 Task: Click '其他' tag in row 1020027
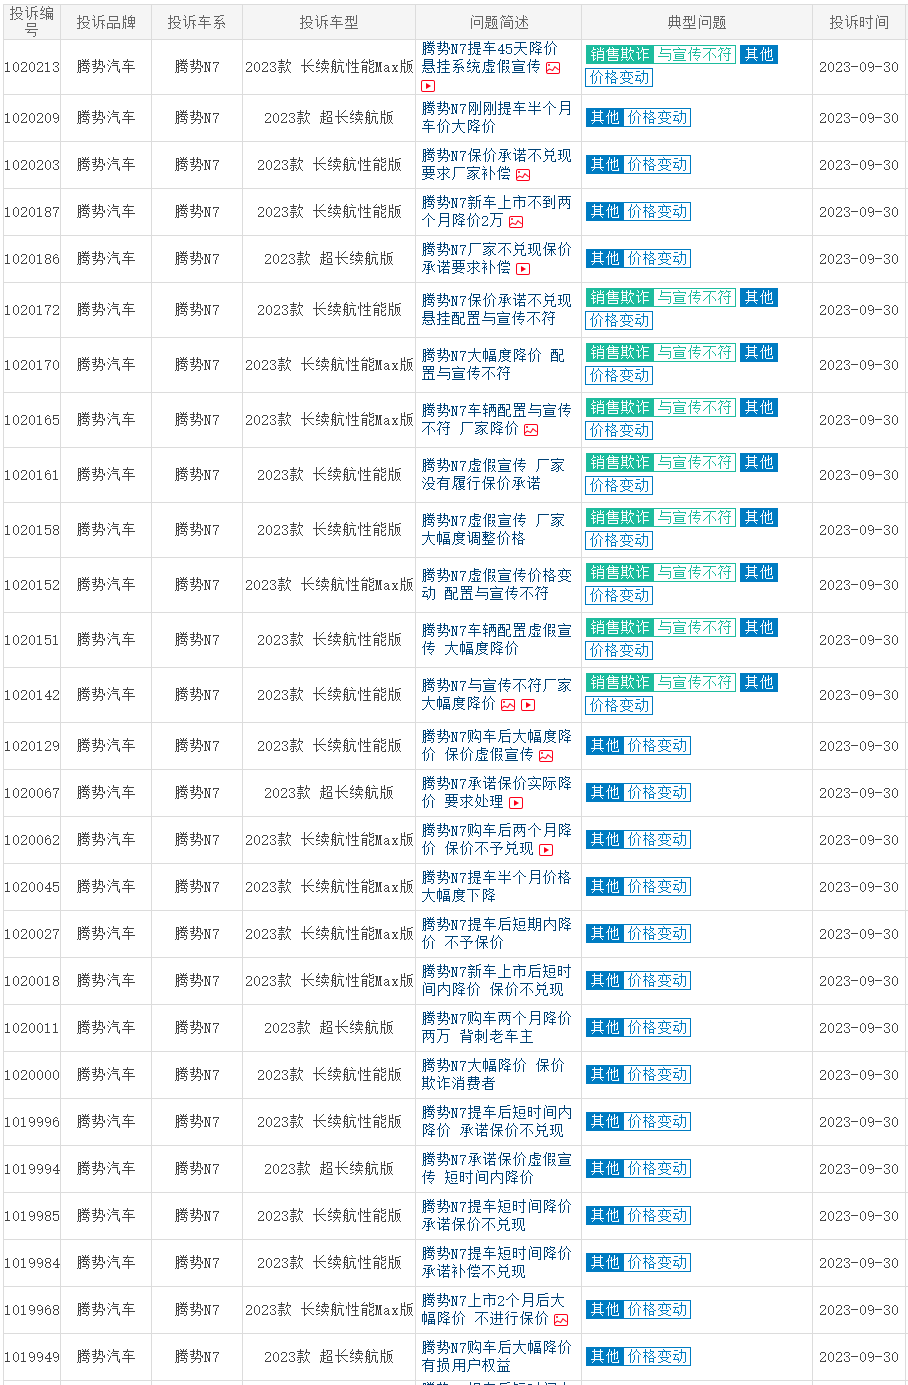(x=605, y=934)
